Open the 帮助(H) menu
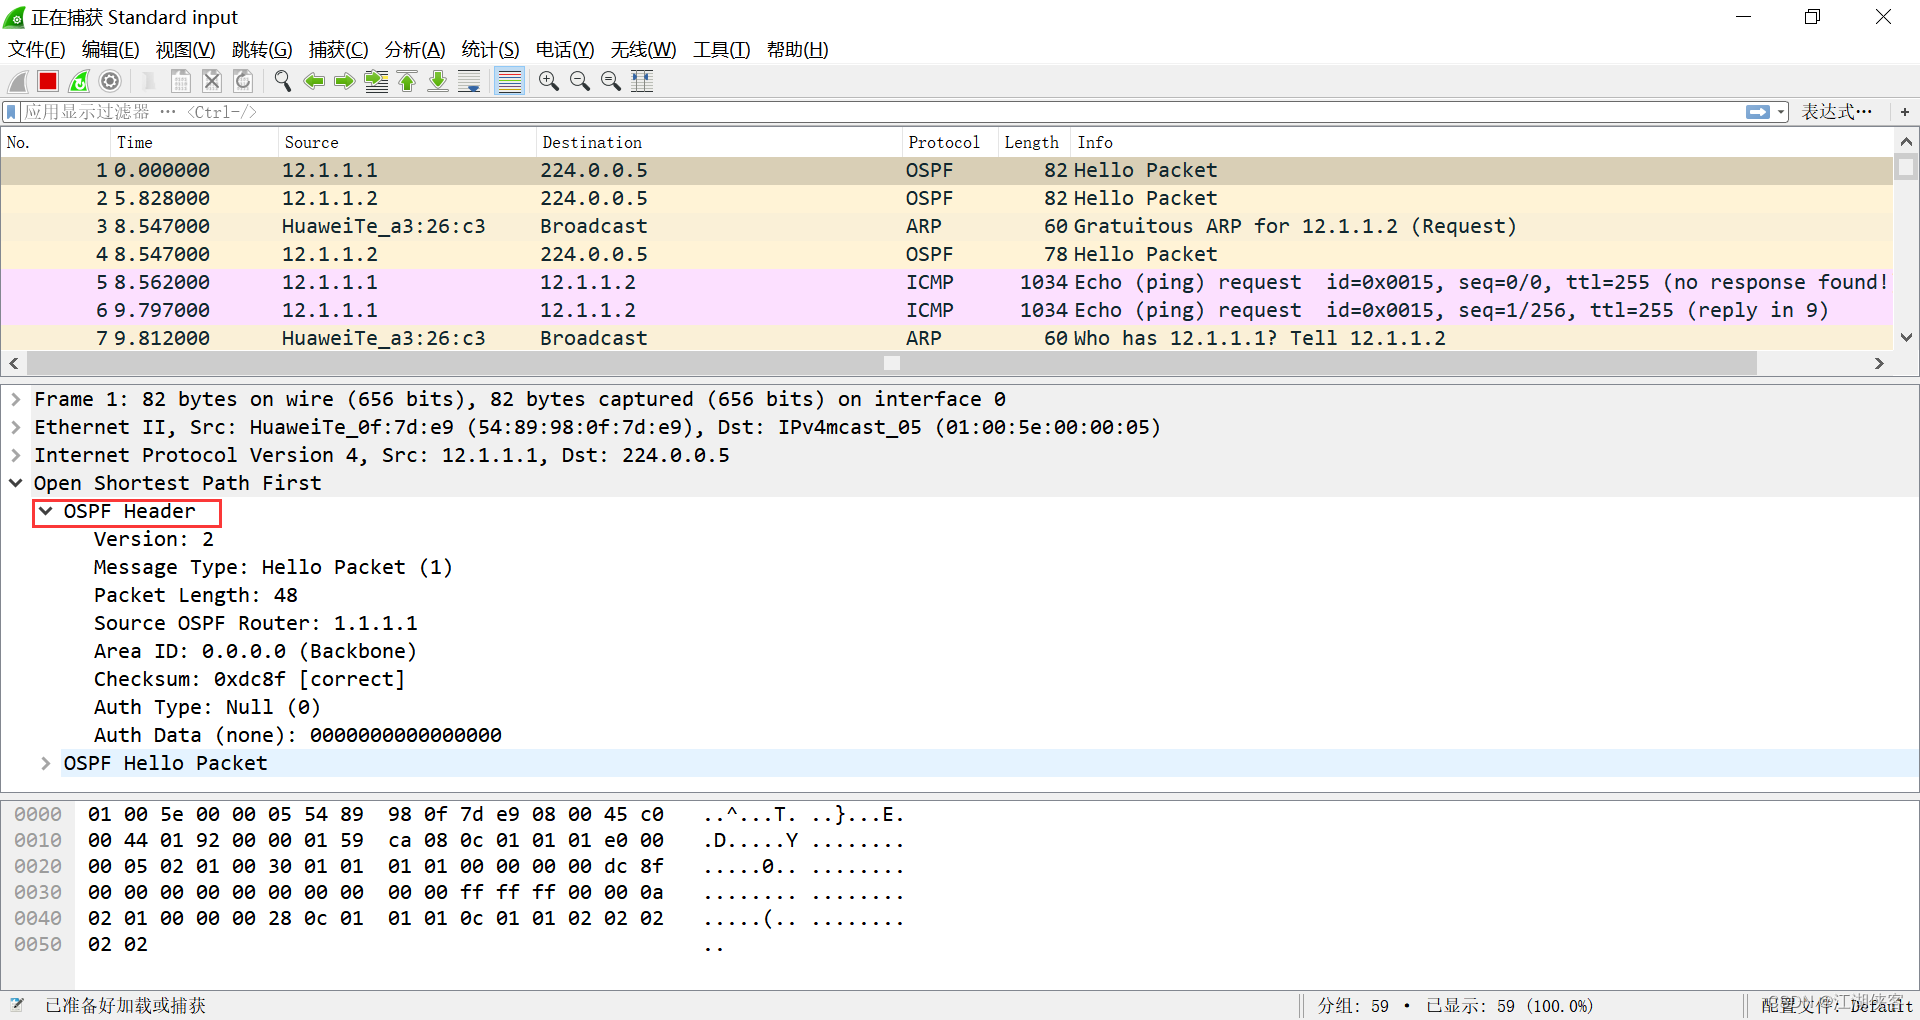Screen dimensions: 1920x1020 798,50
